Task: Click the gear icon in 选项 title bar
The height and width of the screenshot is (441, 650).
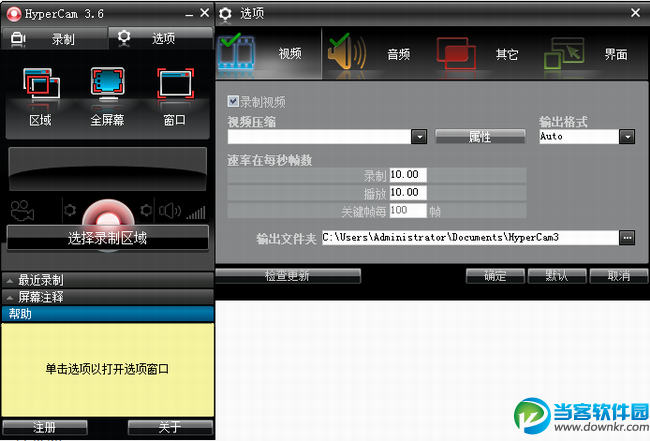Action: [225, 14]
